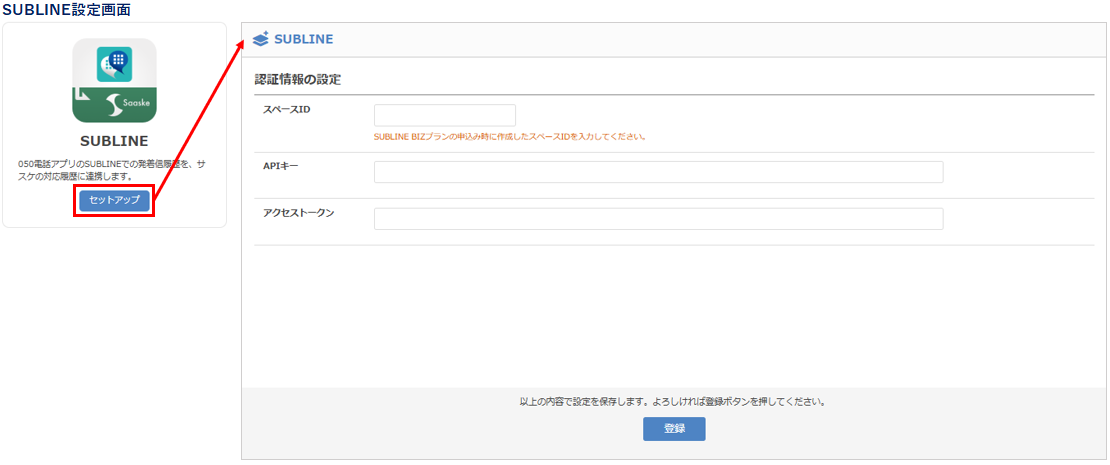The height and width of the screenshot is (465, 1110).
Task: Click the SUBLINE logo icon in header
Action: tap(261, 39)
